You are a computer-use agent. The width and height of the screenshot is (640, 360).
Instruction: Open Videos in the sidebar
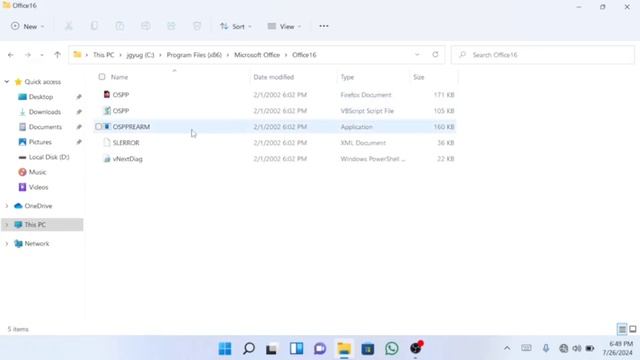(38, 187)
